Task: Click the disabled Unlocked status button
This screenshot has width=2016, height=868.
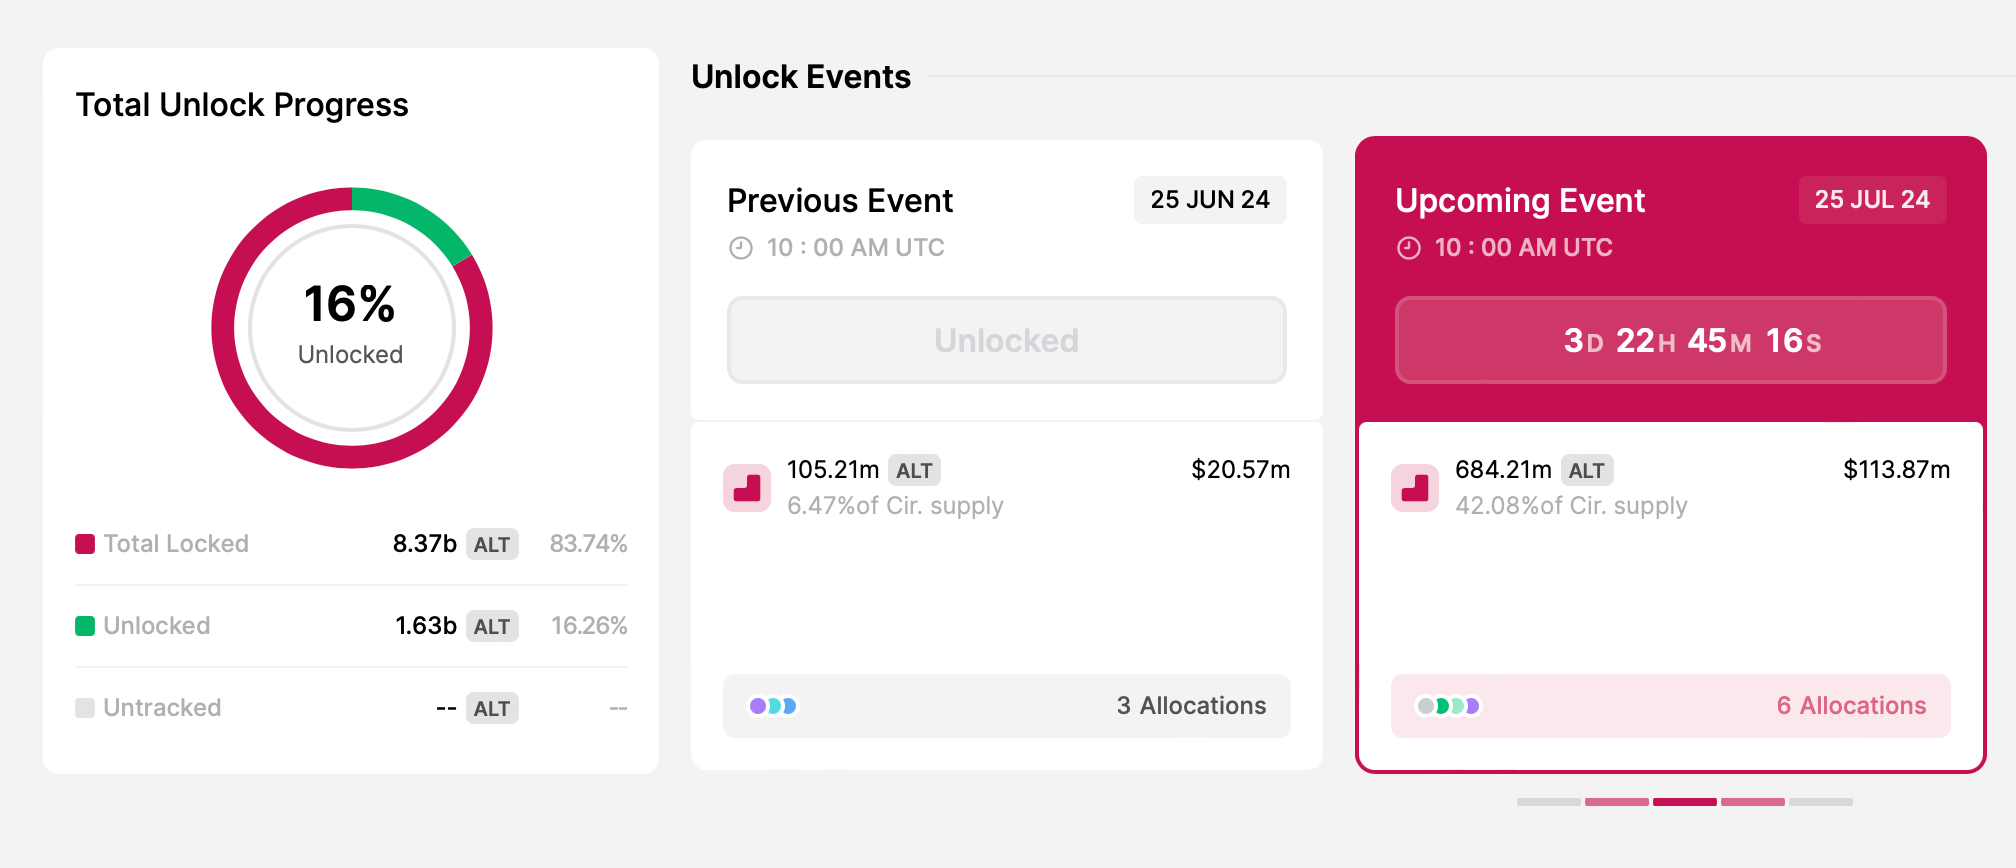Action: (1006, 340)
